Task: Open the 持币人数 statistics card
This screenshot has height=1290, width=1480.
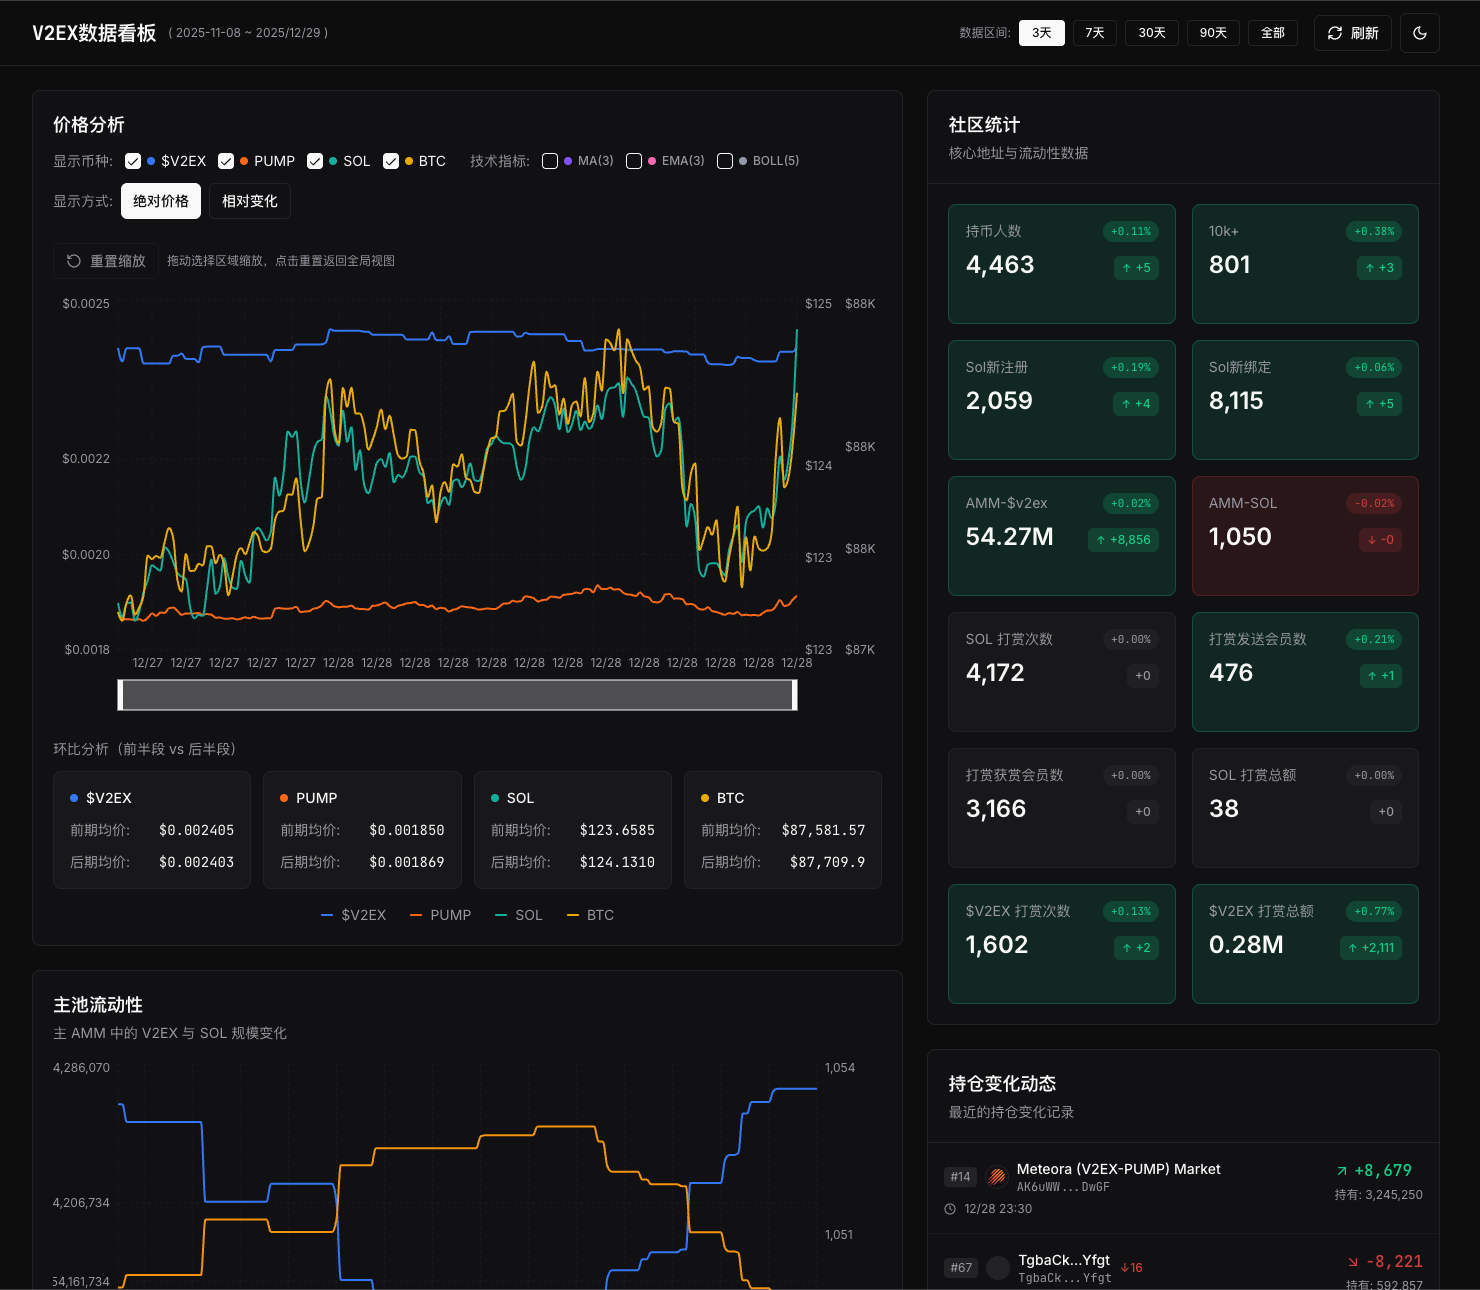Action: tap(1061, 264)
